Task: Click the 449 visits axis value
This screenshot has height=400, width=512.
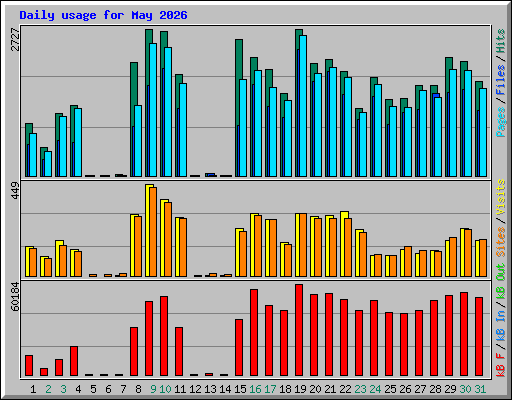Action: tap(16, 190)
